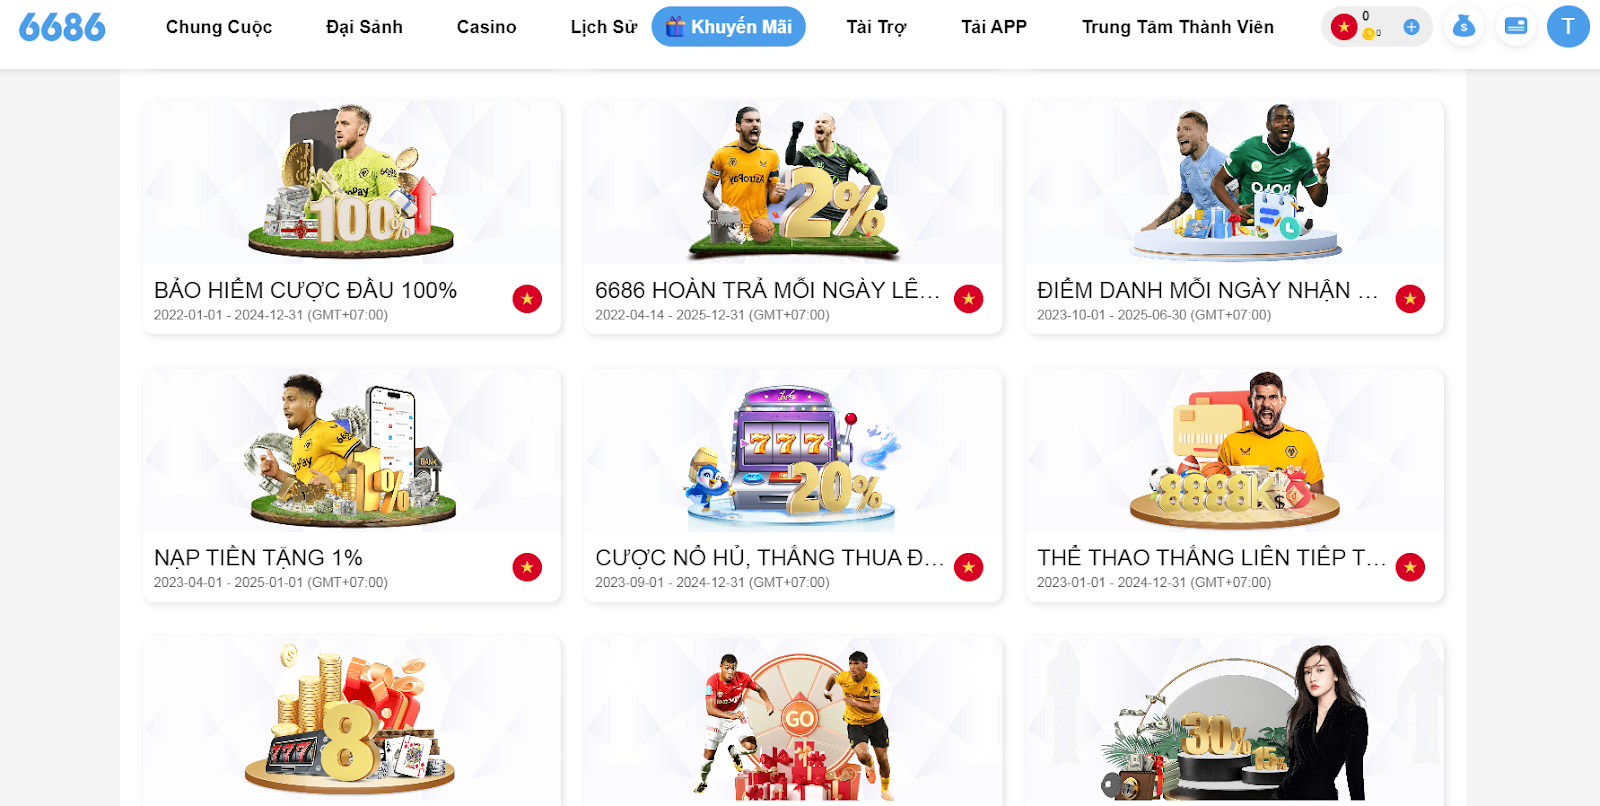Open the card wallet icon in header

pos(1516,27)
